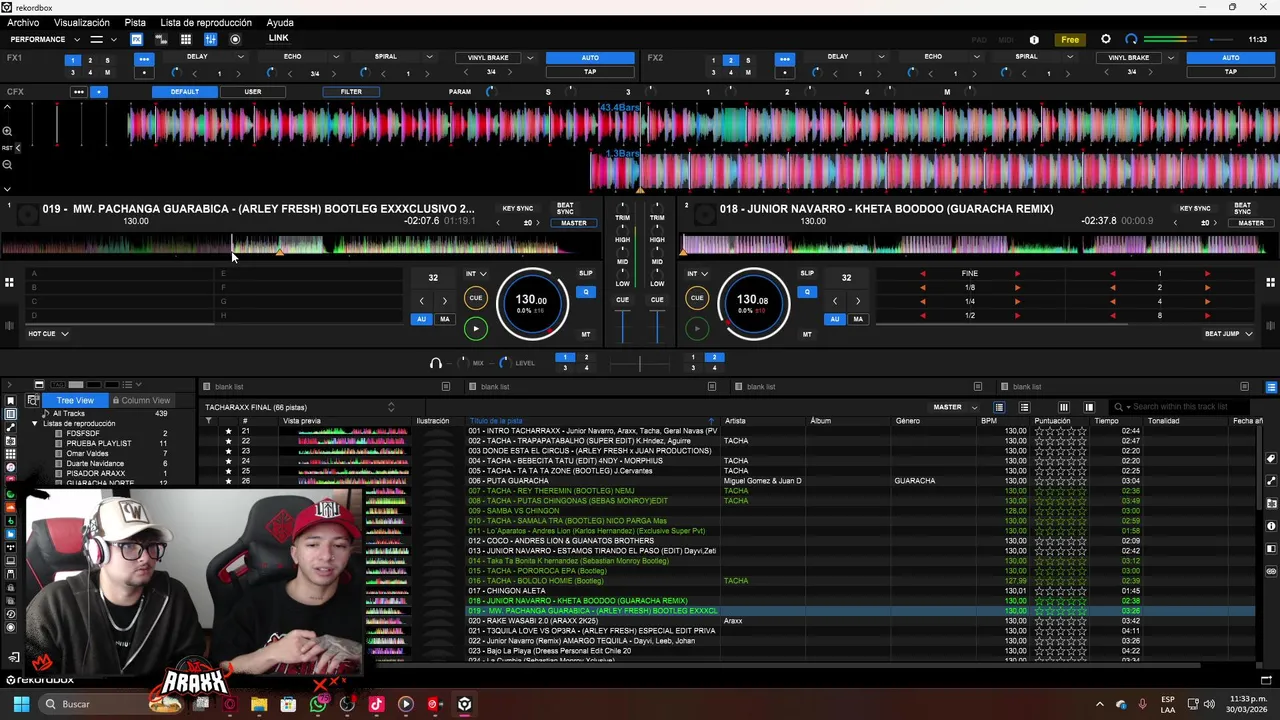Open deck 1 INT dropdown
1280x720 pixels.
(475, 273)
